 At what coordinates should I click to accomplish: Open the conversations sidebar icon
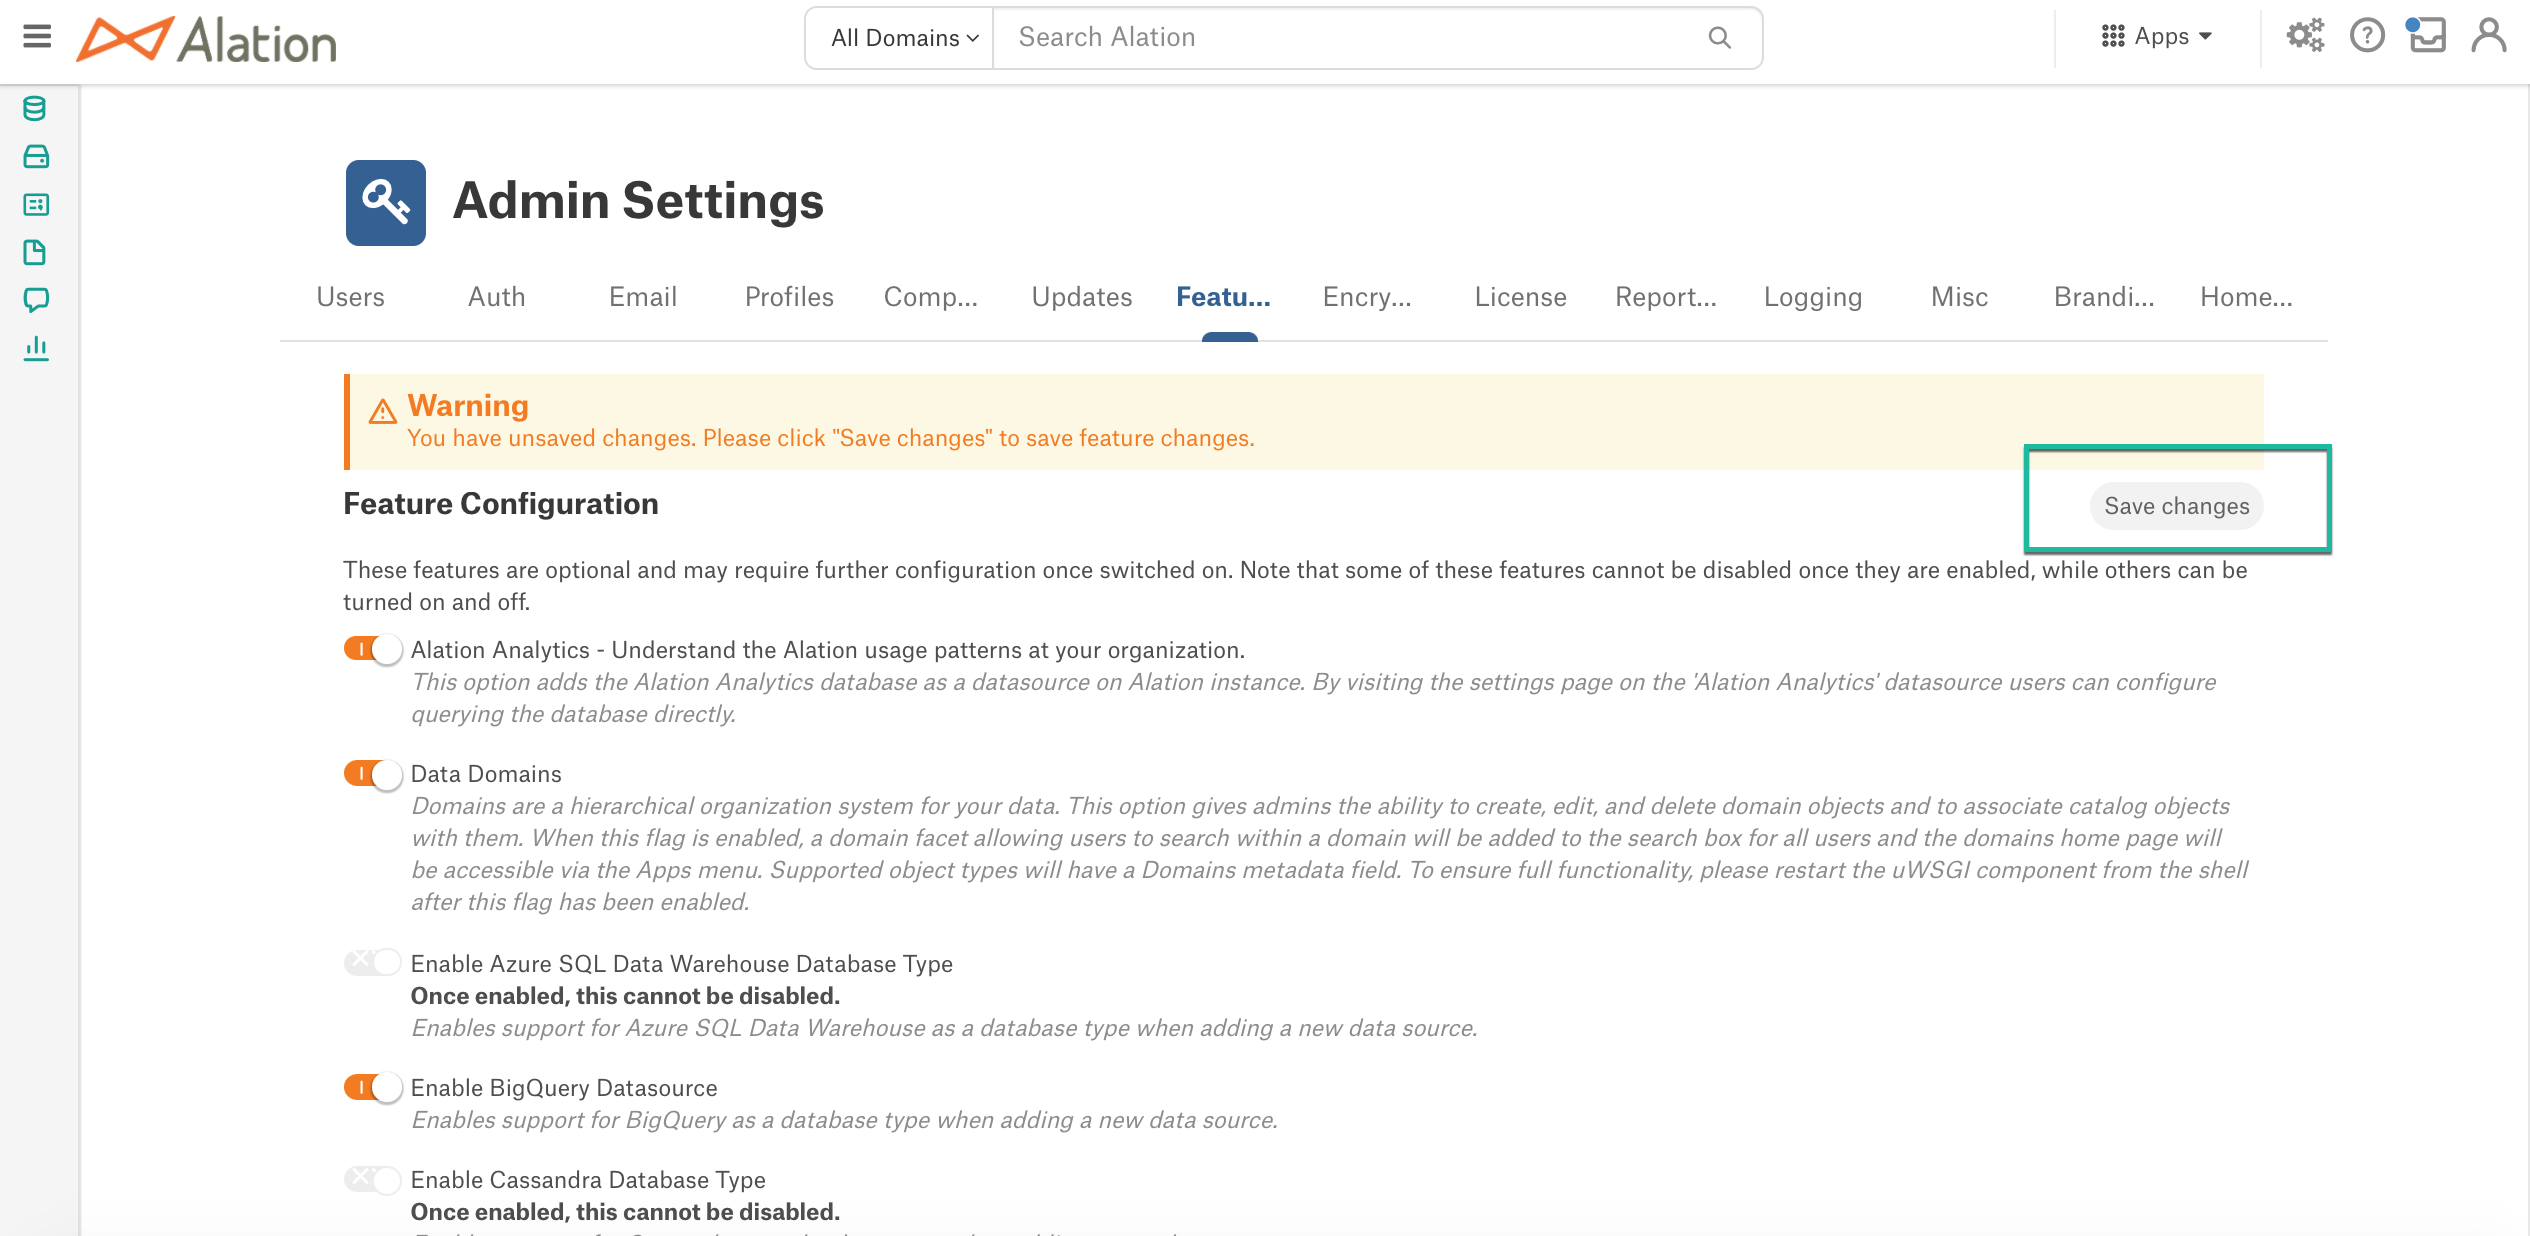click(36, 300)
